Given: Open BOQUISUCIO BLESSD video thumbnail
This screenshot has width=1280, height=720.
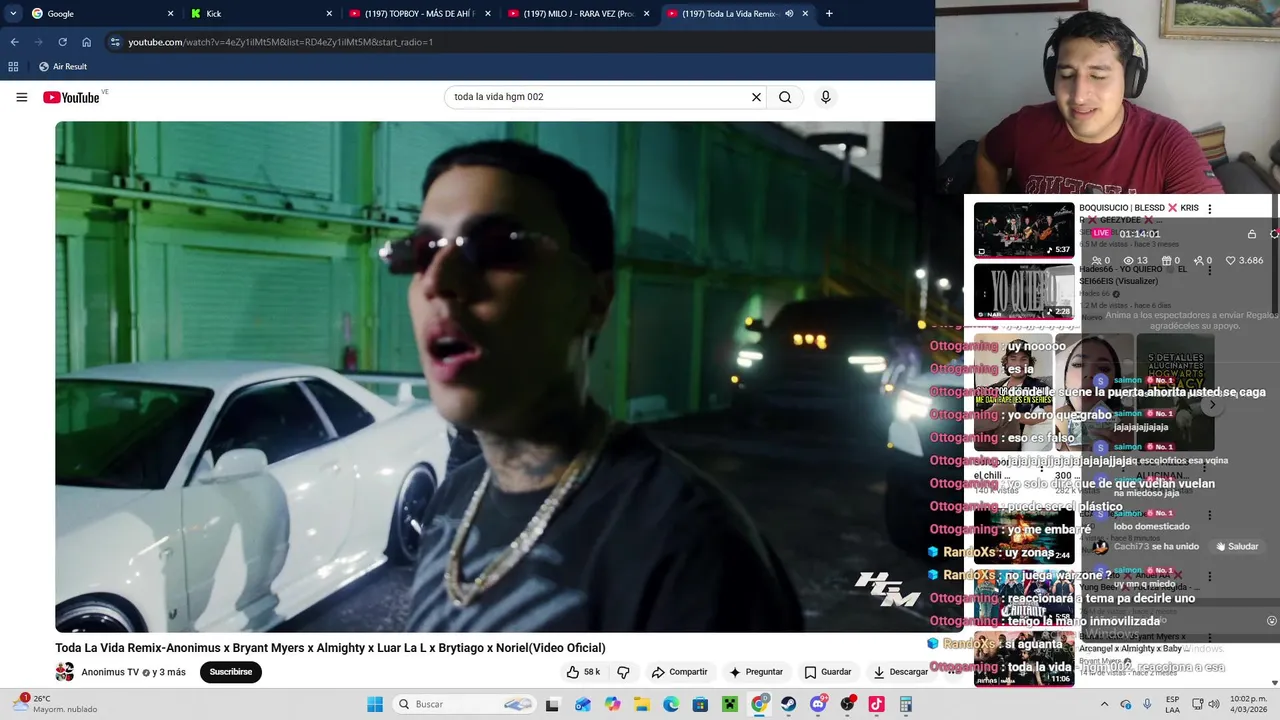Looking at the screenshot, I should 1024,230.
